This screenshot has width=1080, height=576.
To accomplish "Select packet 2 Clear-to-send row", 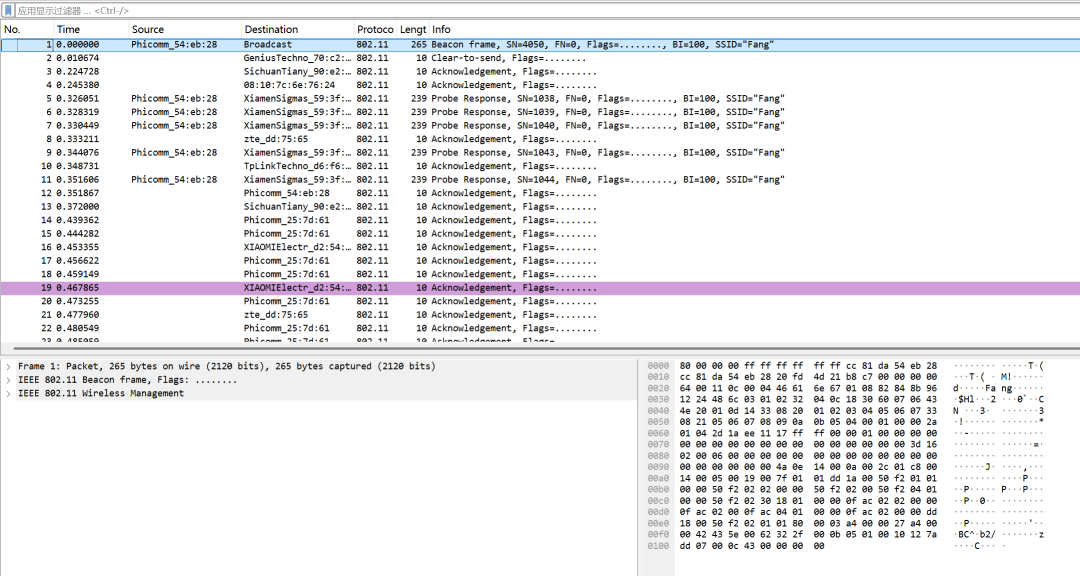I will [540, 58].
